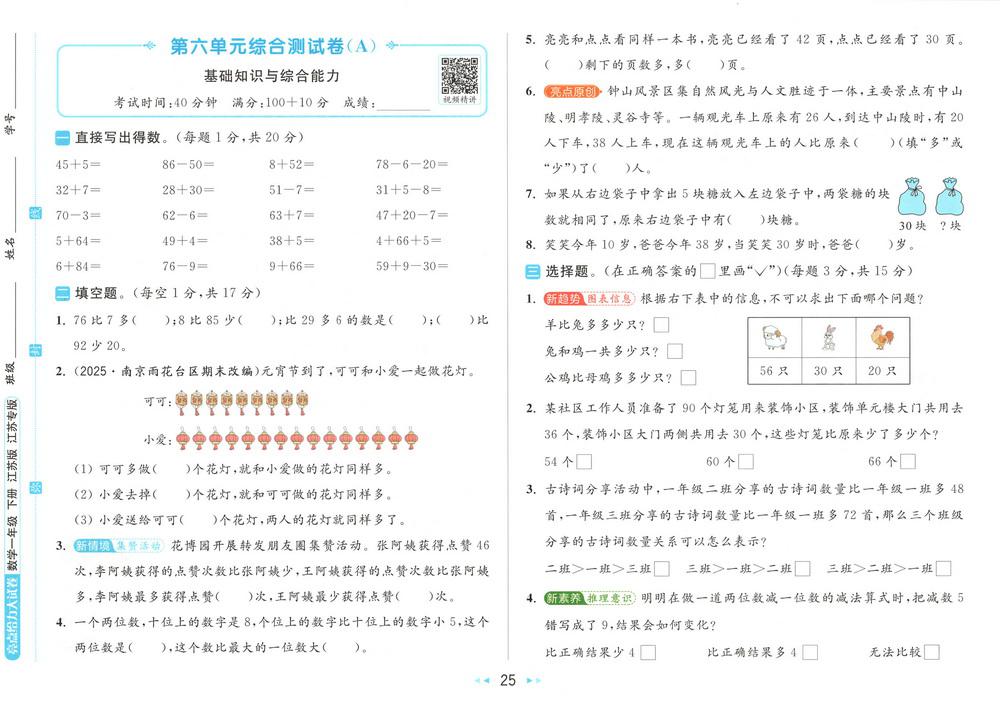Check the 60 个 answer box
1000x707 pixels.
(x=746, y=461)
